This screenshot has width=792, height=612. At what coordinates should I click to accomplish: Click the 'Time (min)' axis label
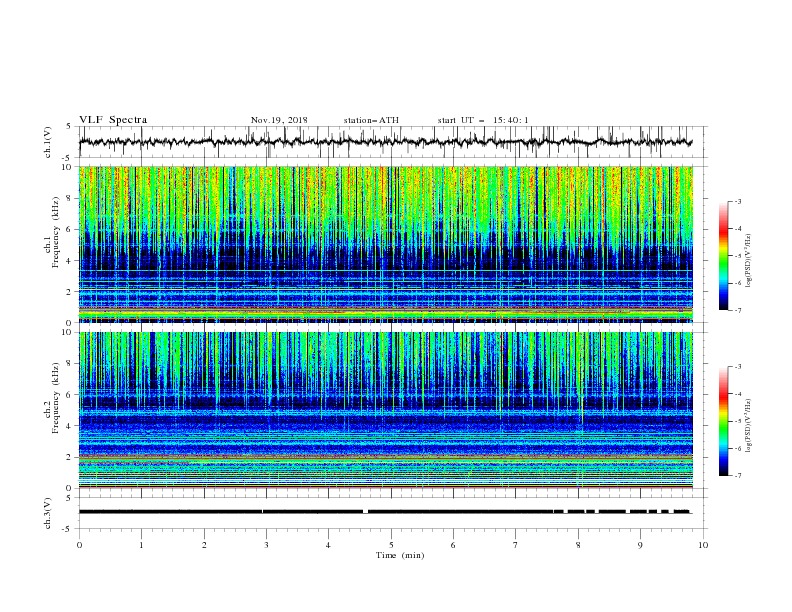(x=400, y=555)
